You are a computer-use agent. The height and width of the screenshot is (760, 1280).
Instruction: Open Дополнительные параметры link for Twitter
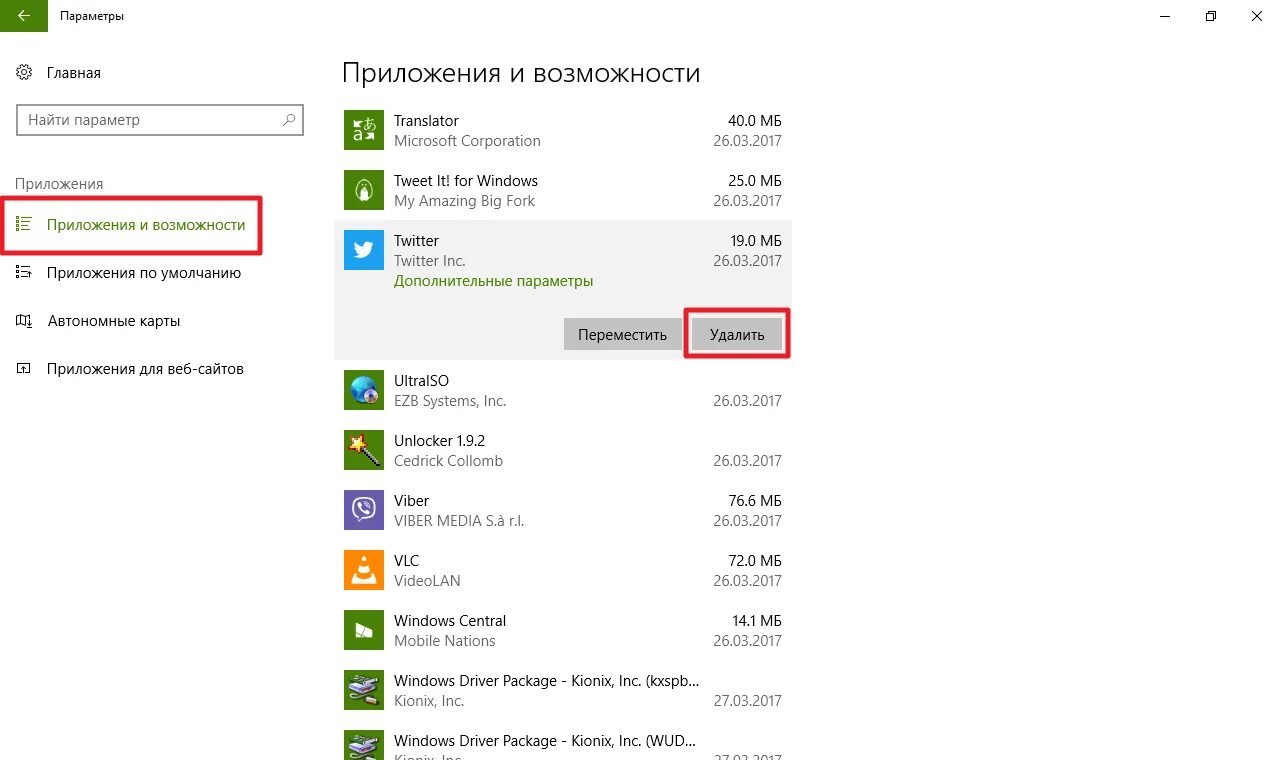point(494,281)
